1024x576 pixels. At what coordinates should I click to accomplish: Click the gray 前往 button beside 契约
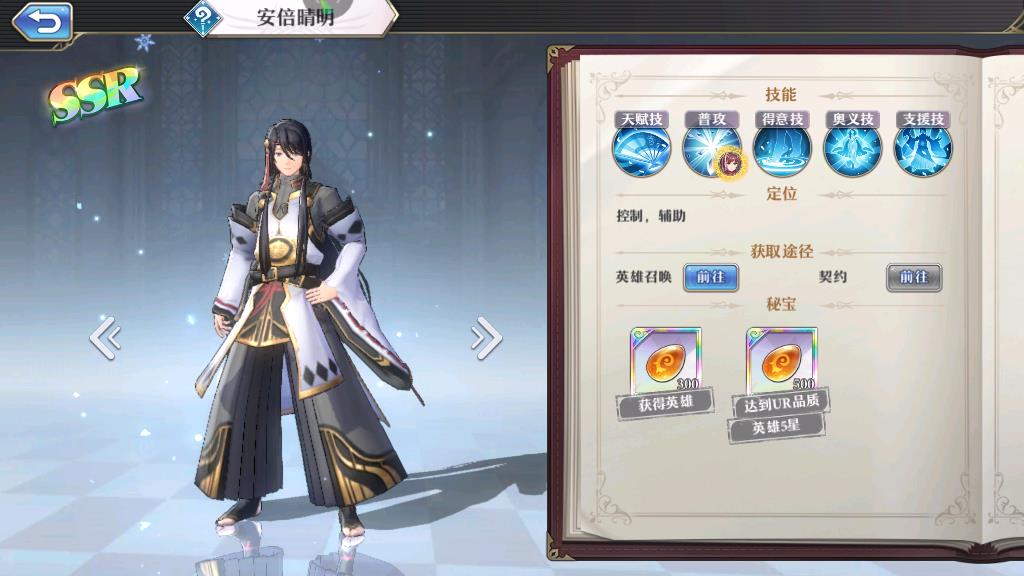[x=914, y=278]
